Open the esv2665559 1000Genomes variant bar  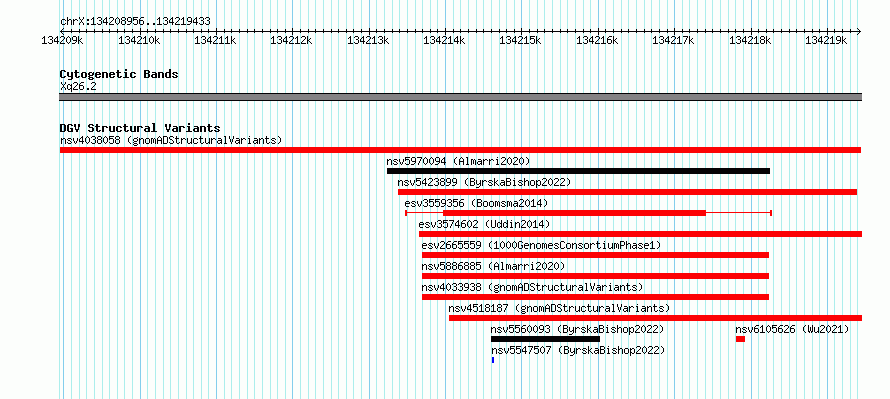click(595, 255)
